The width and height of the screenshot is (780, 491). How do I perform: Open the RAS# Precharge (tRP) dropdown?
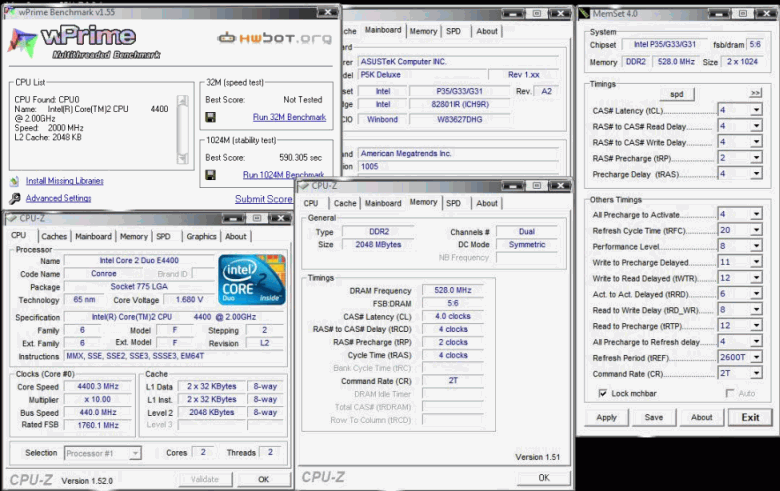(756, 158)
